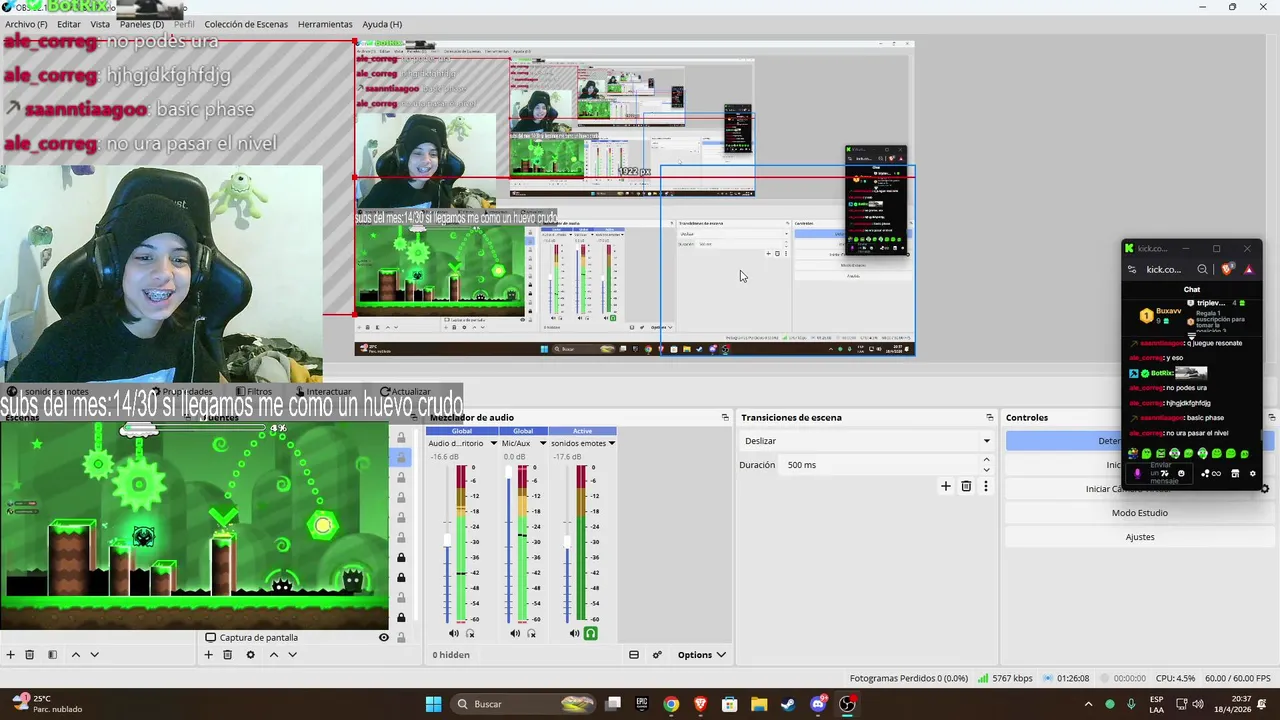Open the Vista menu
This screenshot has height=720, width=1280.
[100, 24]
